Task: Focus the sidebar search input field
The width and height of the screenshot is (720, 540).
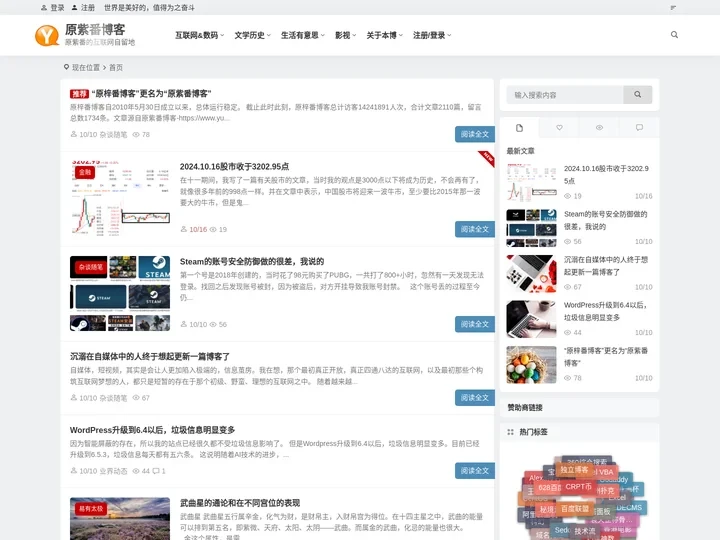Action: pyautogui.click(x=565, y=95)
